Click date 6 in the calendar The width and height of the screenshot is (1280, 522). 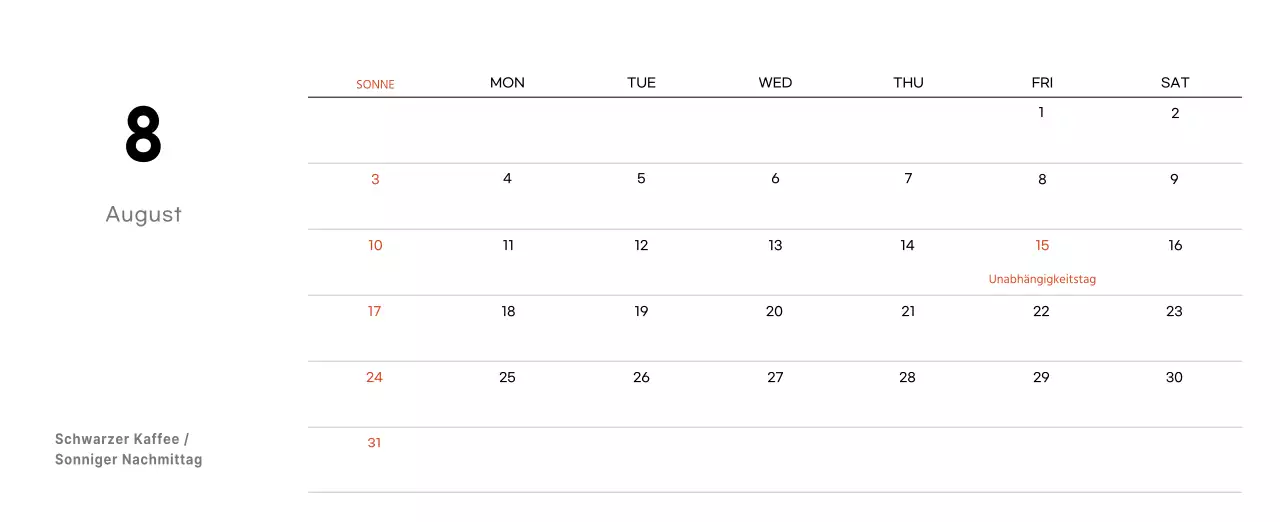(775, 179)
